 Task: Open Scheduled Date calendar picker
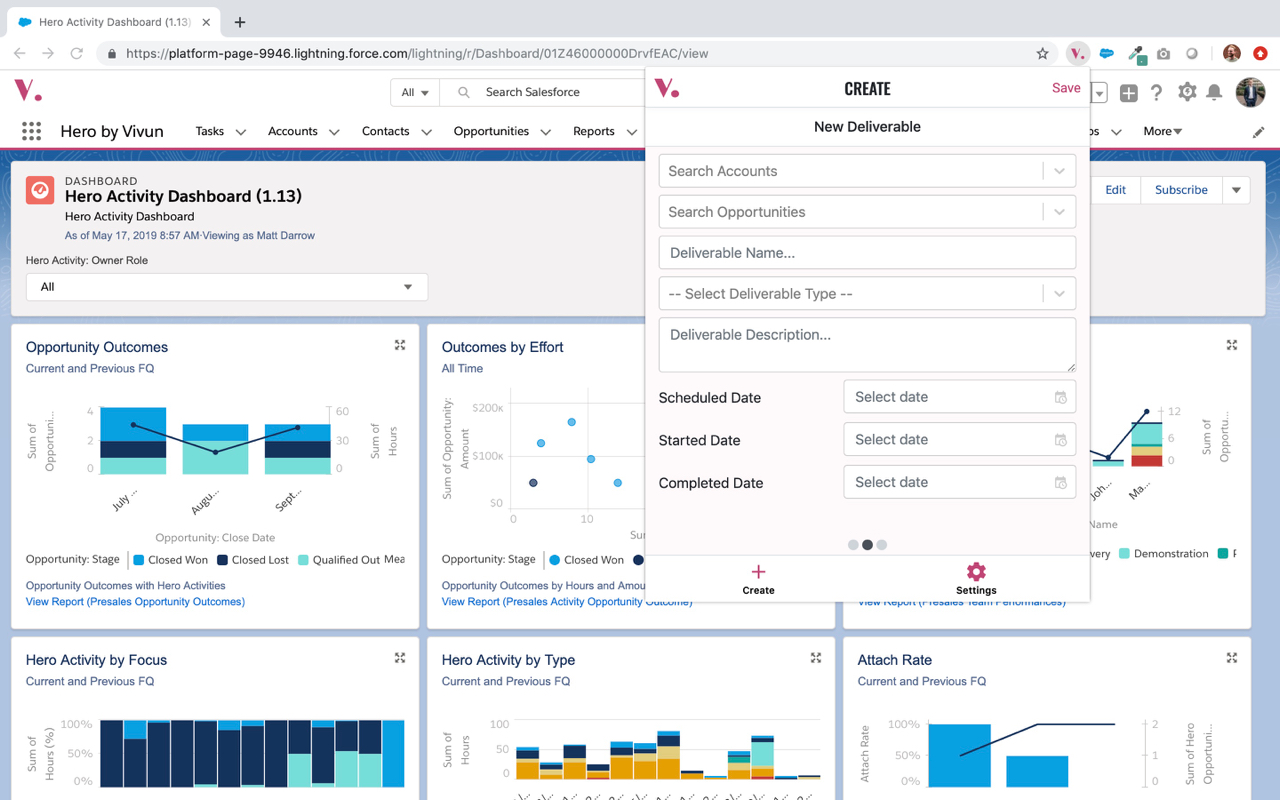[x=1061, y=397]
